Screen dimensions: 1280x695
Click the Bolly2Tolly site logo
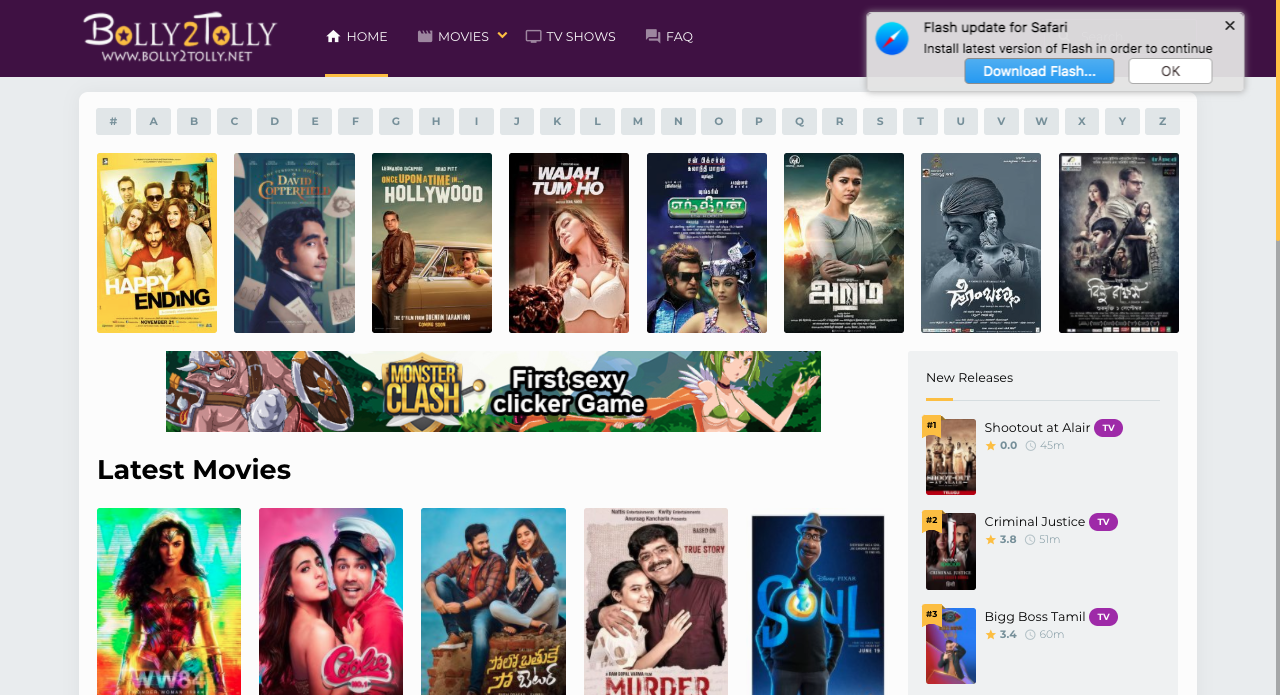(x=180, y=37)
